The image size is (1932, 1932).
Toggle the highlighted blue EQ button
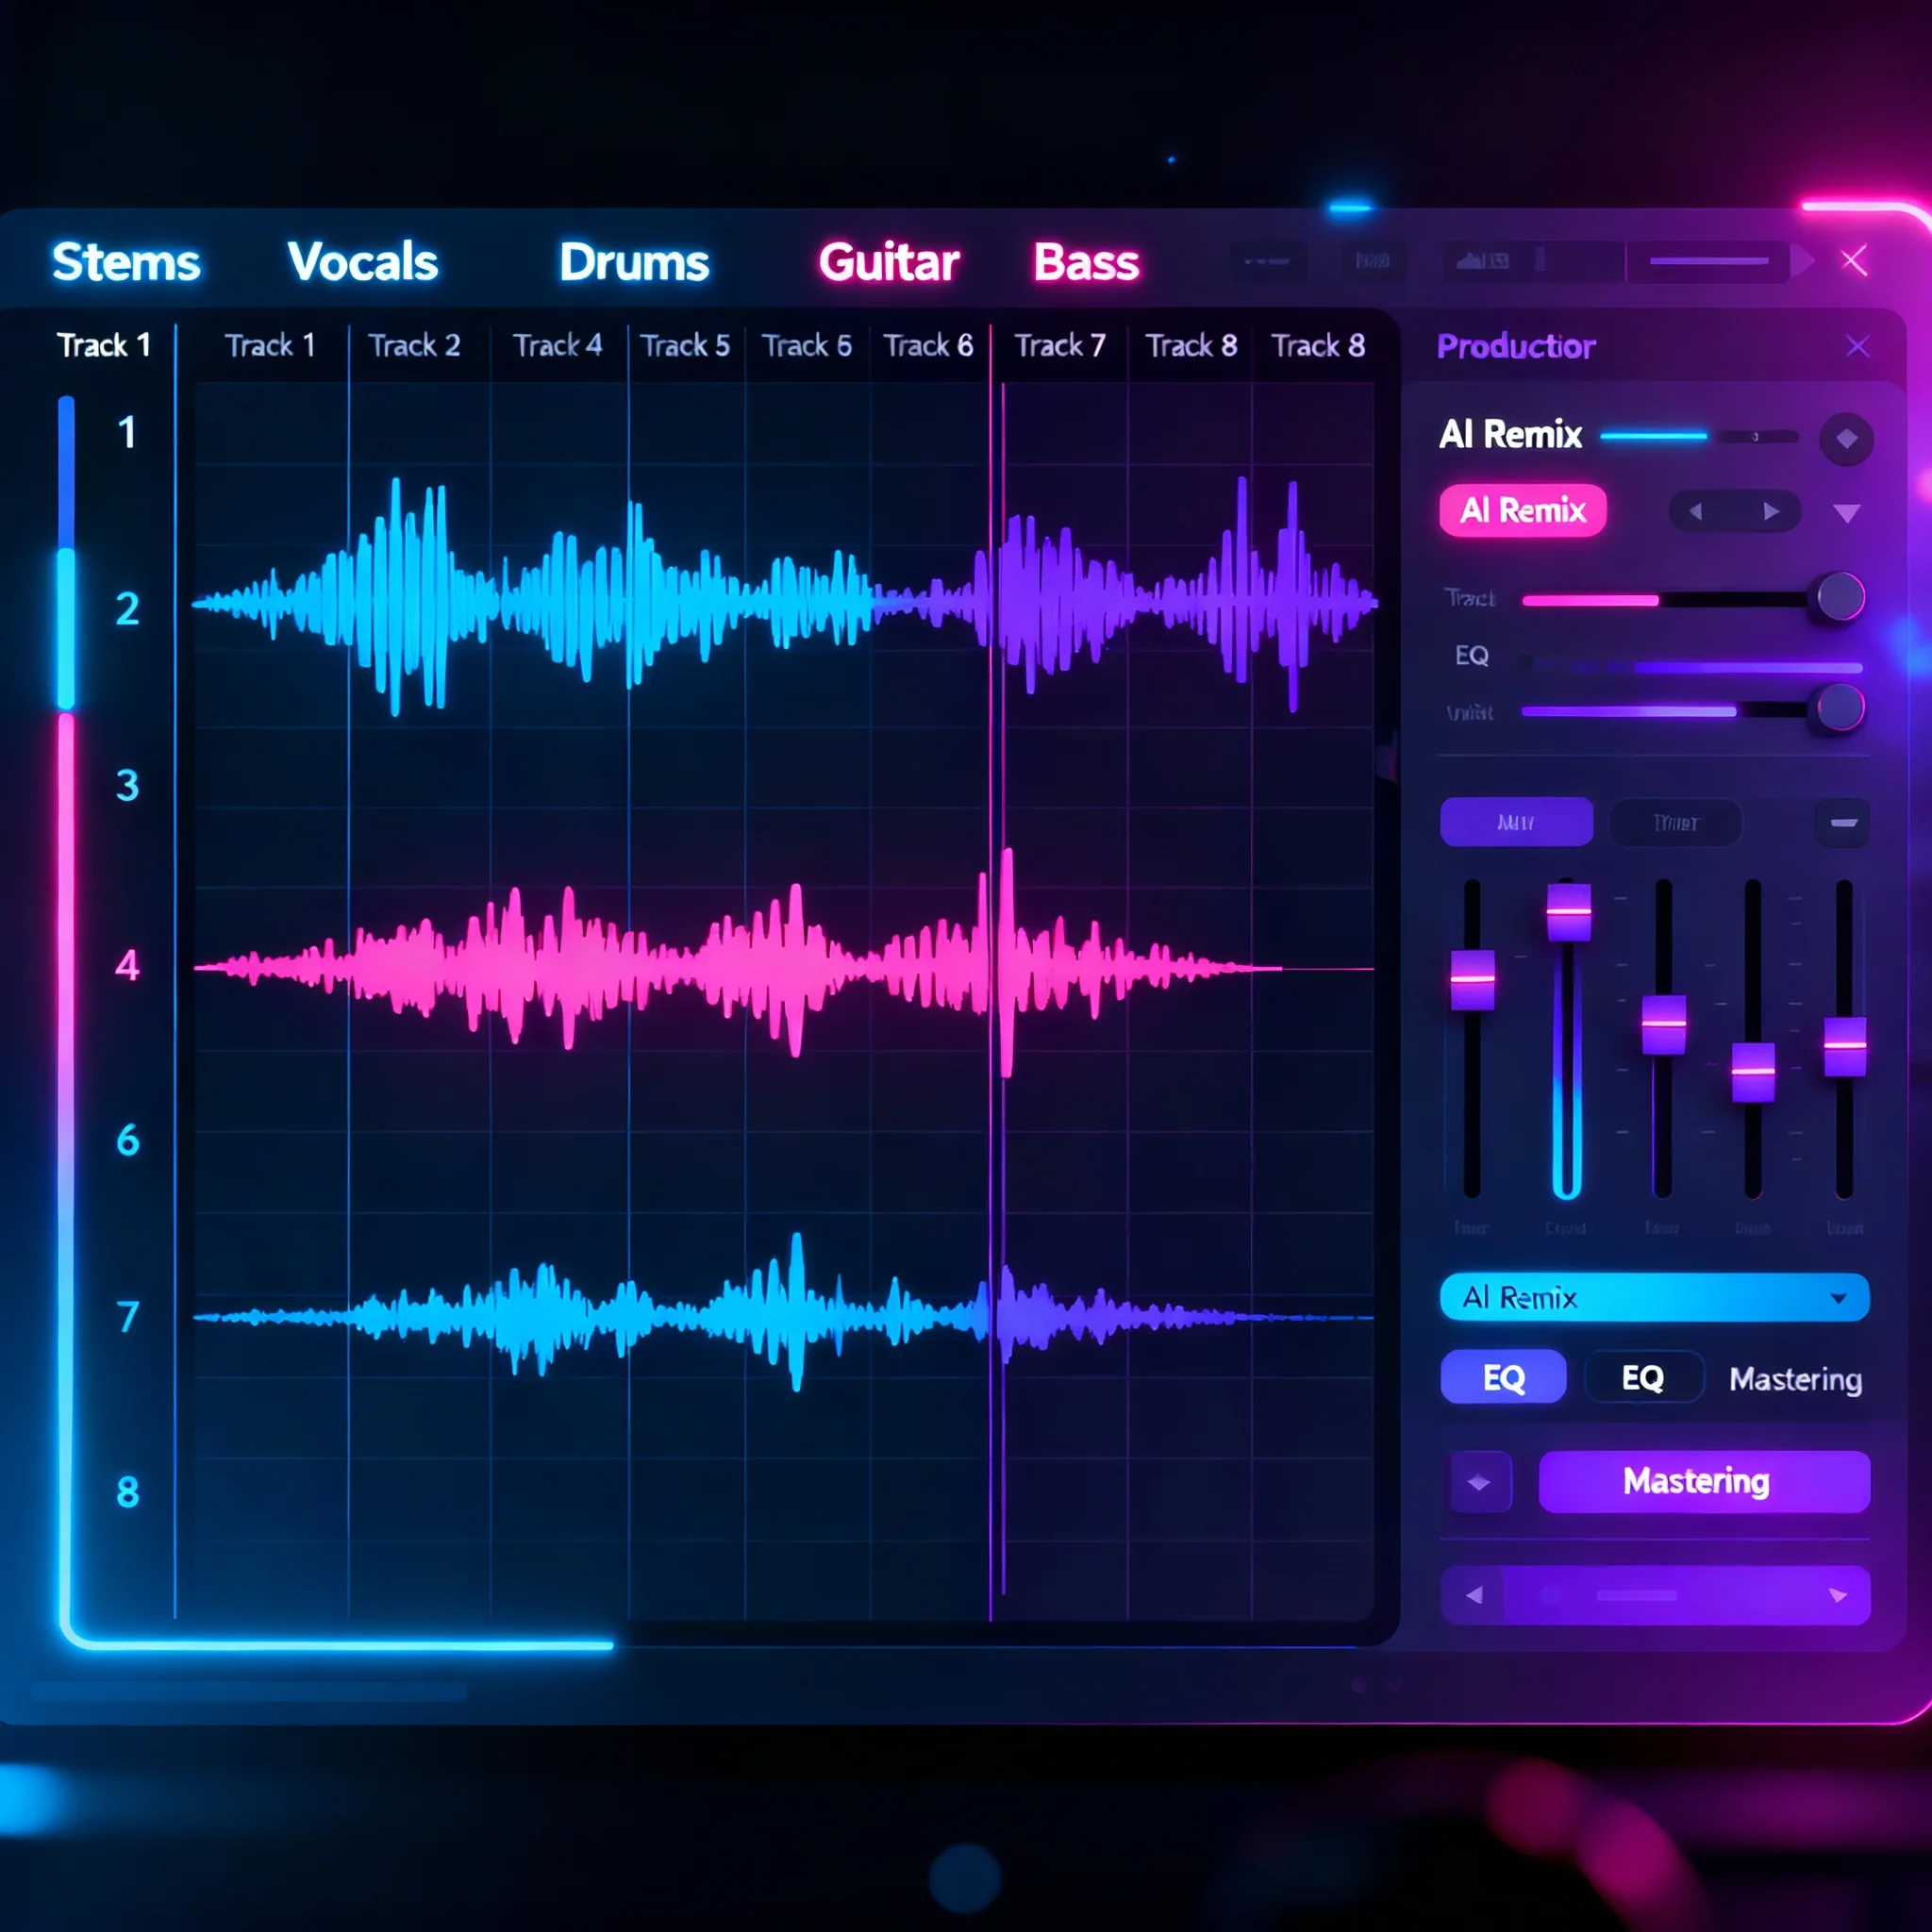point(1503,1378)
